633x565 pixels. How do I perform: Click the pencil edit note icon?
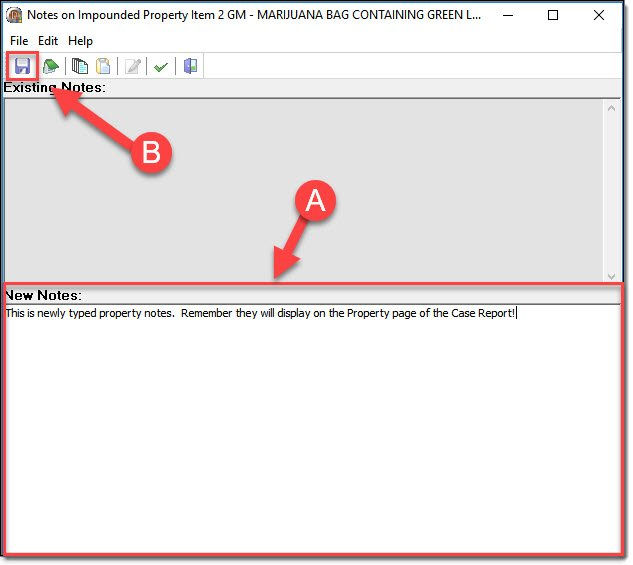pyautogui.click(x=132, y=66)
